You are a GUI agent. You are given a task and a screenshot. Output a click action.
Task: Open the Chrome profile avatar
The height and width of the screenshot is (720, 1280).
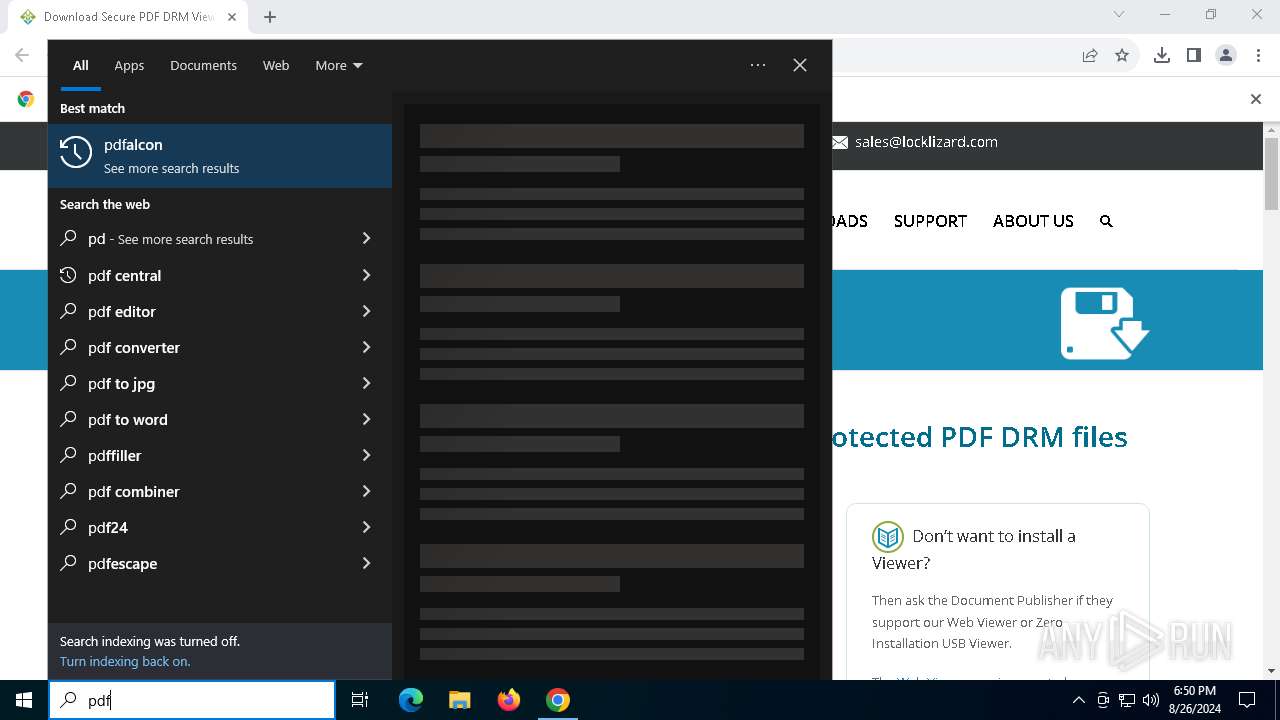[1226, 55]
